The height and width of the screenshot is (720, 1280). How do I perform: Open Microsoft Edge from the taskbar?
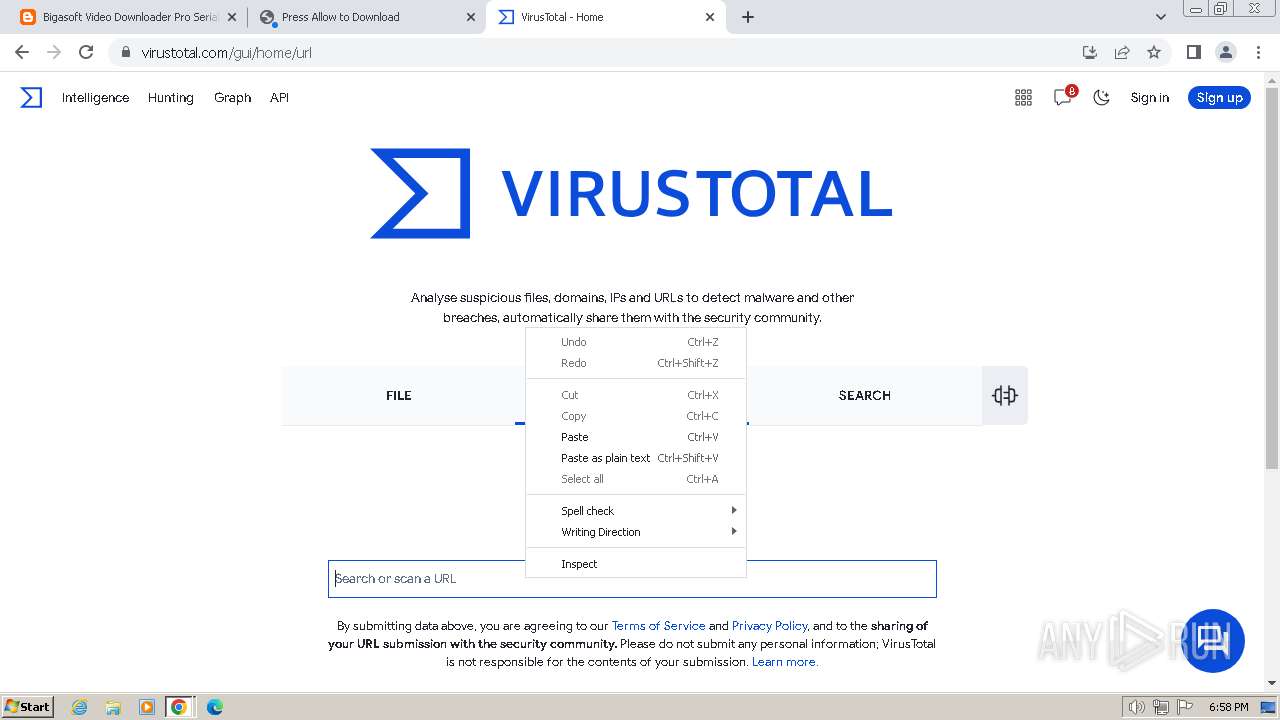[x=214, y=707]
